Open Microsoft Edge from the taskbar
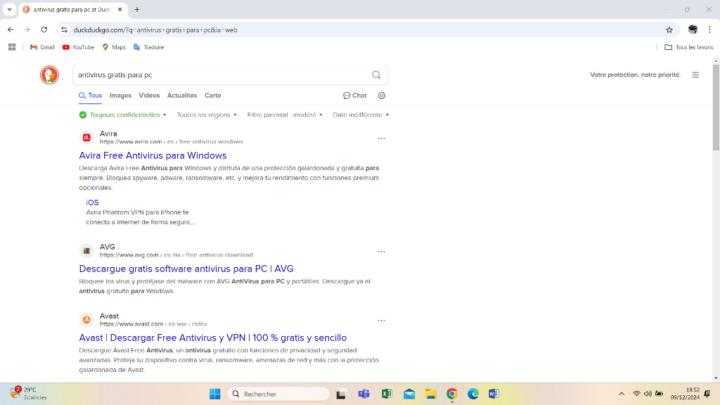Image resolution: width=720 pixels, height=405 pixels. pyautogui.click(x=473, y=394)
